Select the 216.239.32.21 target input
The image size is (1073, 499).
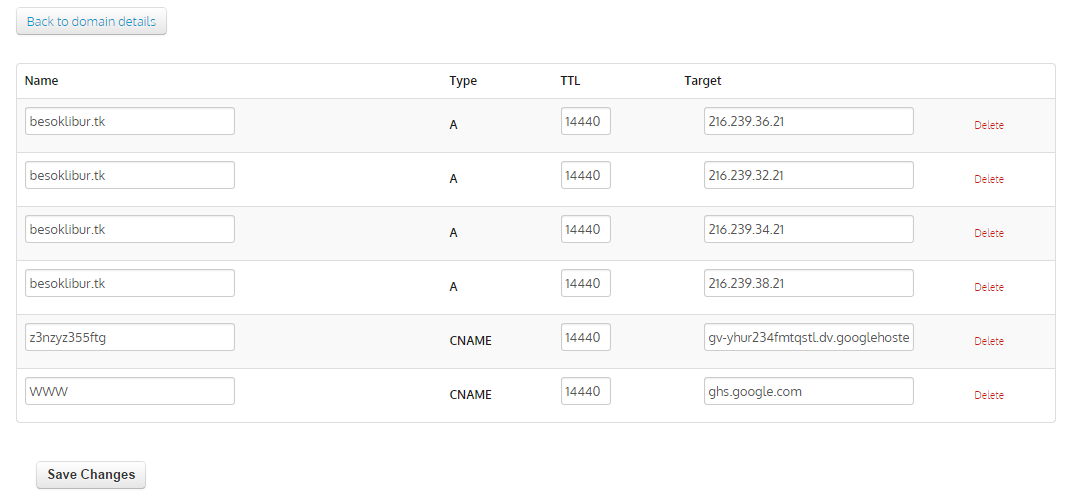coord(808,175)
